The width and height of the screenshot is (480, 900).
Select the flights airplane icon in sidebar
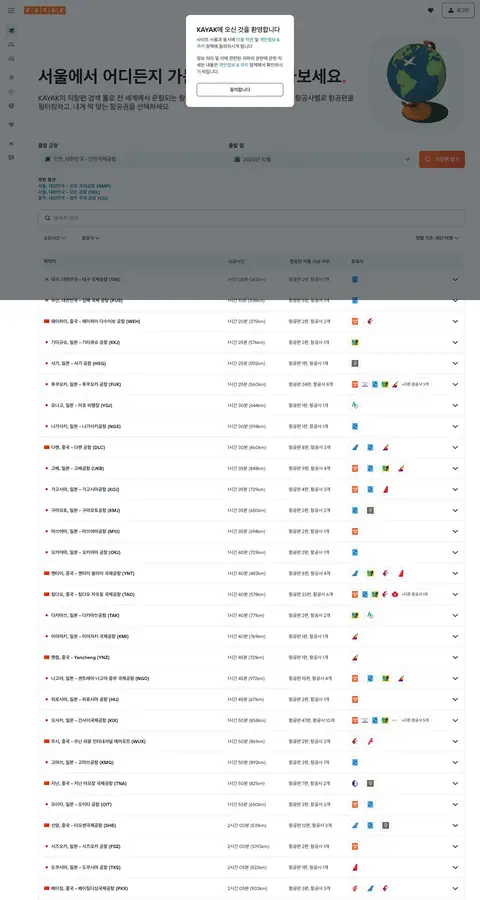coord(11,30)
